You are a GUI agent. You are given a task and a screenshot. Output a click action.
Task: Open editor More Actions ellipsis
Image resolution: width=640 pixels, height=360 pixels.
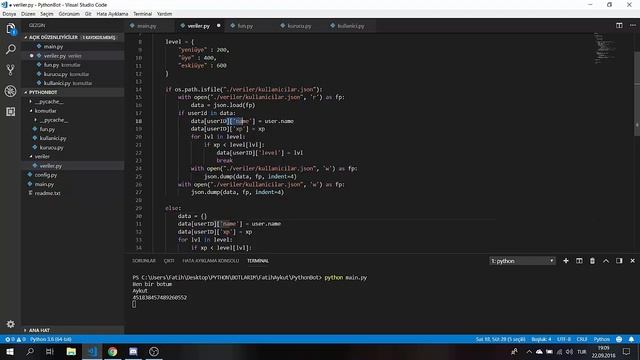click(632, 25)
